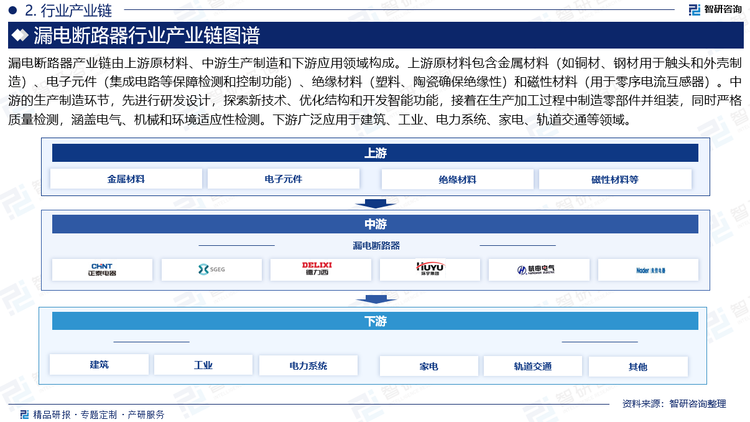Click the 绝缘材料 box

[457, 179]
